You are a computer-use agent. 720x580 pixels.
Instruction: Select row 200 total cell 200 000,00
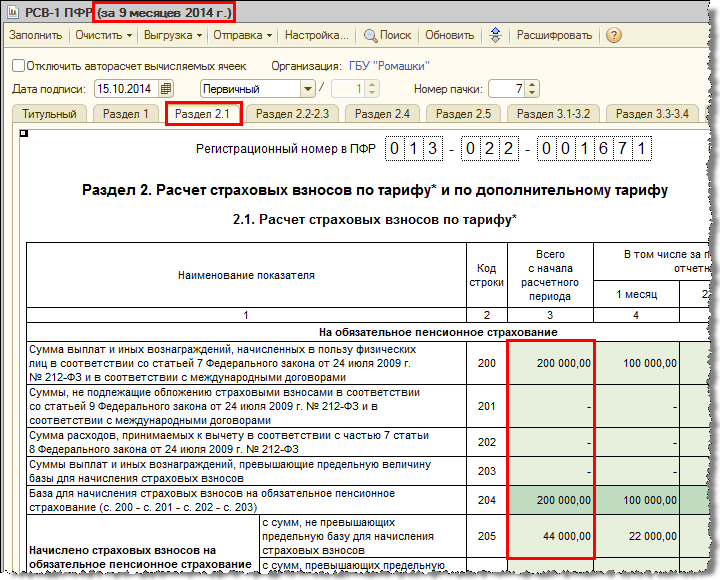click(550, 363)
